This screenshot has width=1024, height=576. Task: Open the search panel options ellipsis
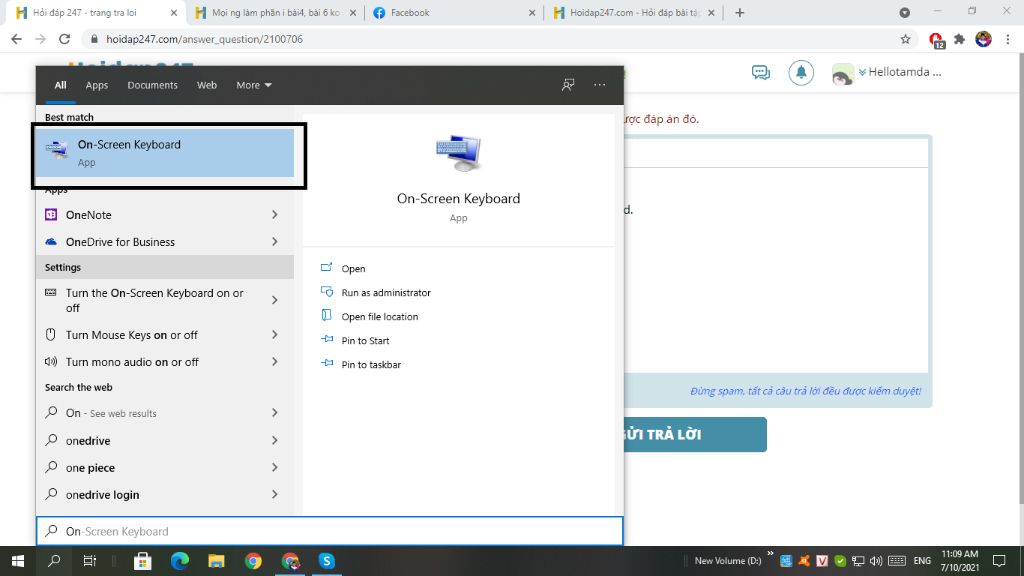(x=600, y=85)
